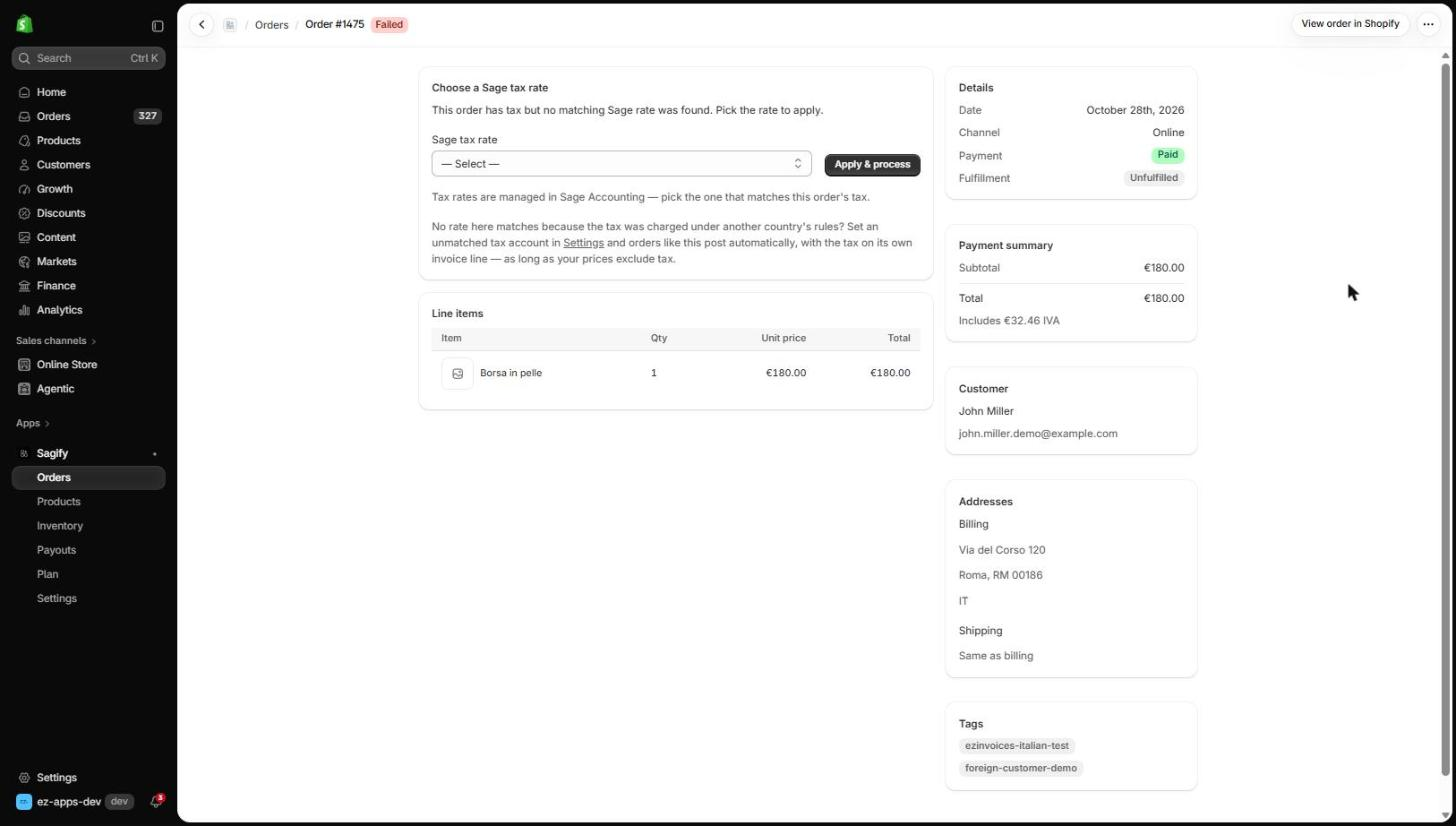The image size is (1456, 826).
Task: Click the Online Store channel icon
Action: click(x=25, y=365)
